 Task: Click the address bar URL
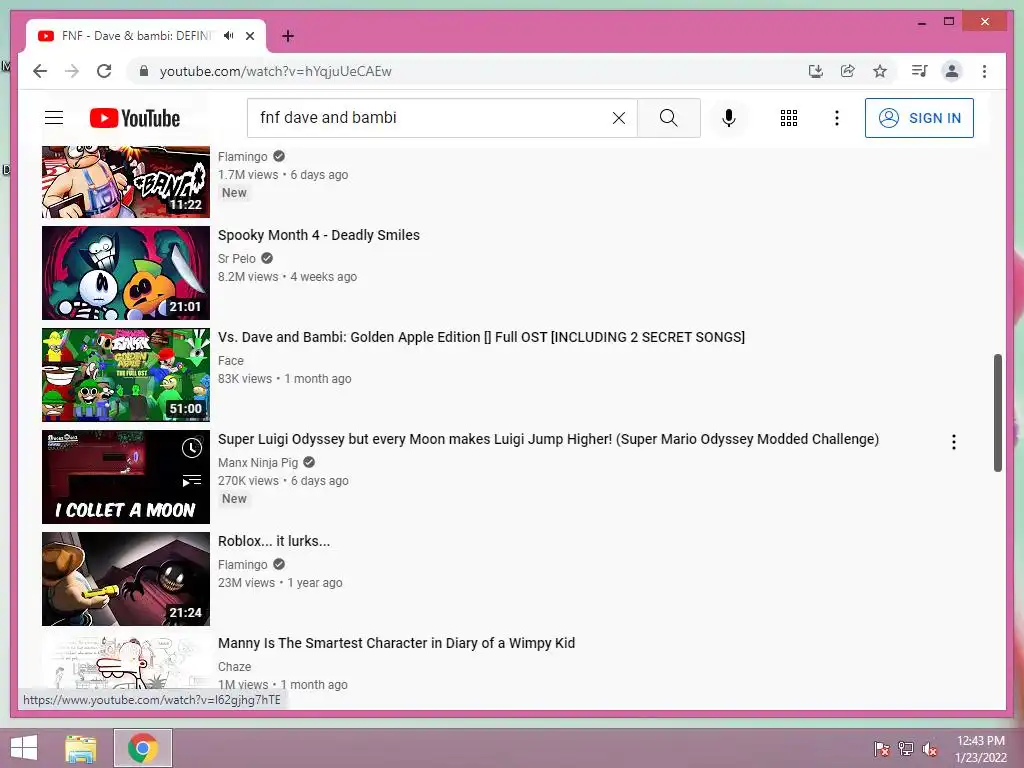pyautogui.click(x=275, y=71)
